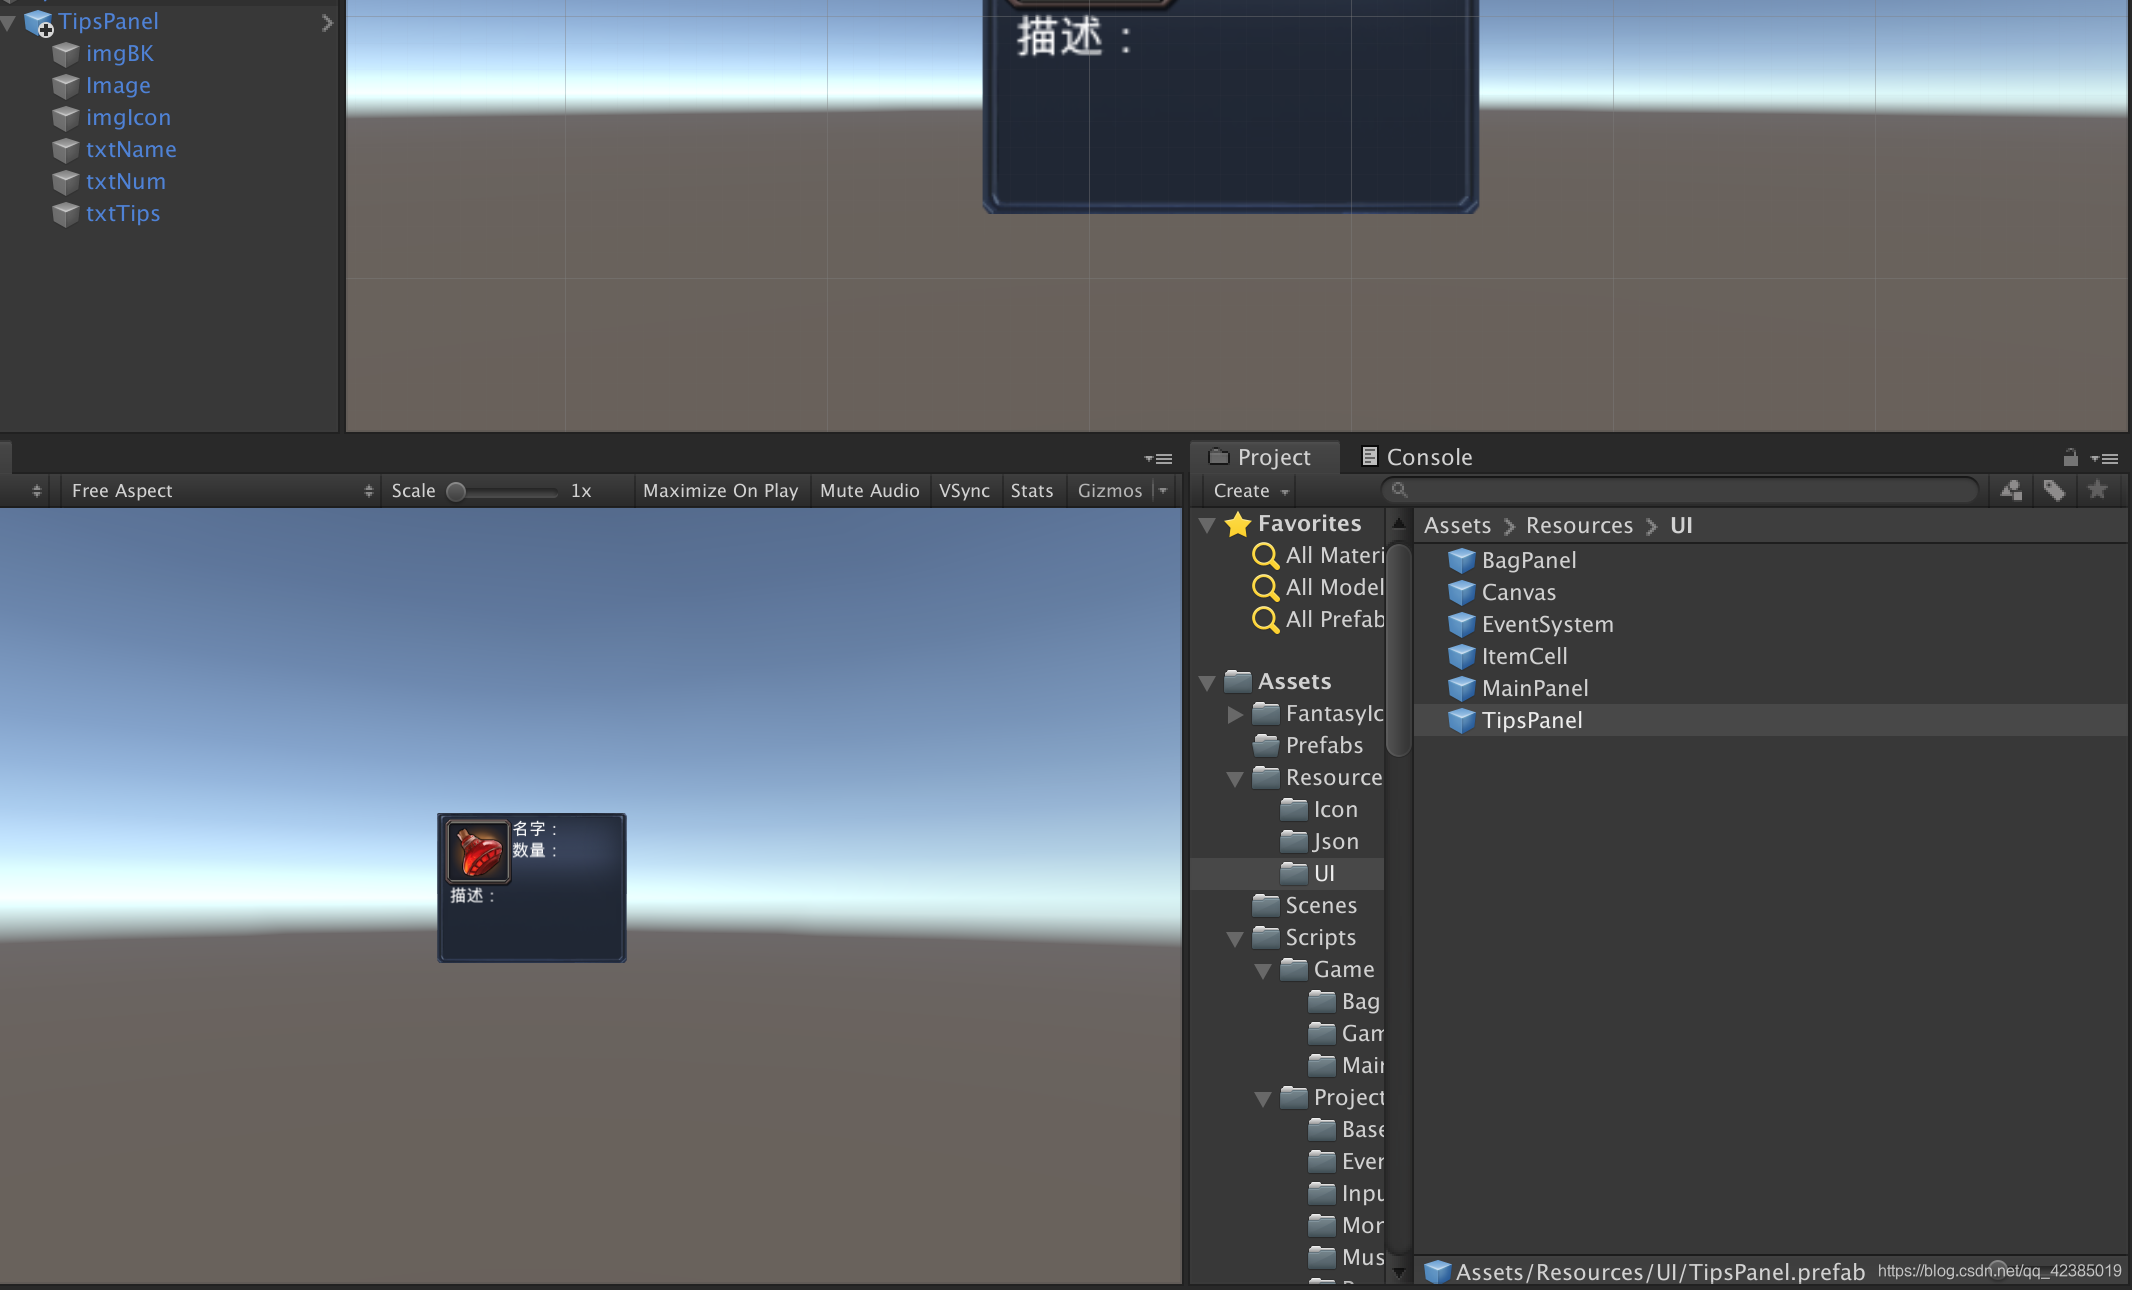Click the Create button in Project panel
The width and height of the screenshot is (2132, 1290).
coord(1249,489)
